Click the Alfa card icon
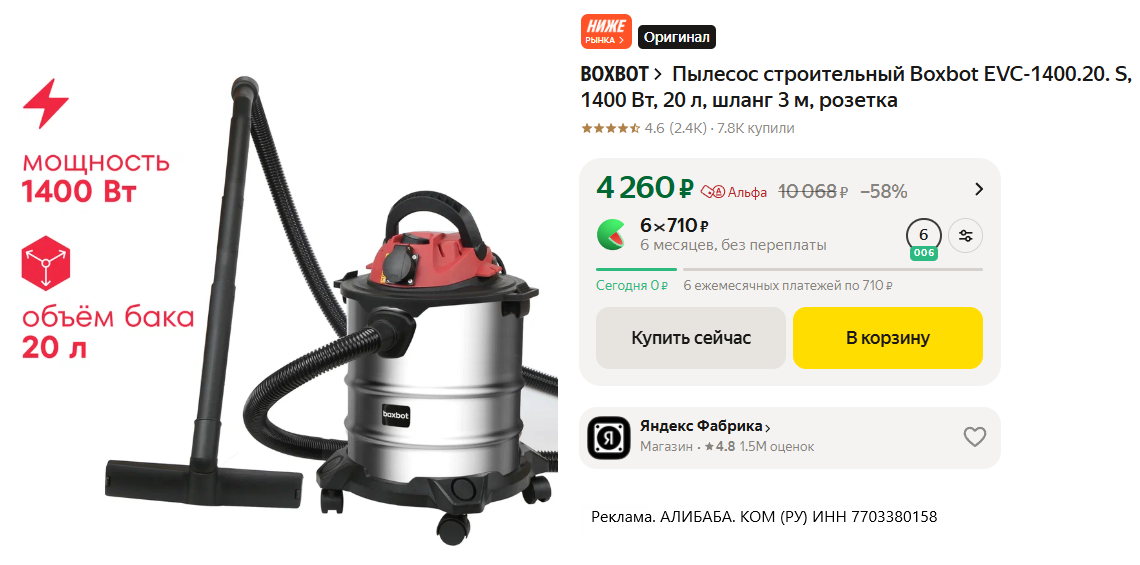The height and width of the screenshot is (565, 1140). [712, 192]
